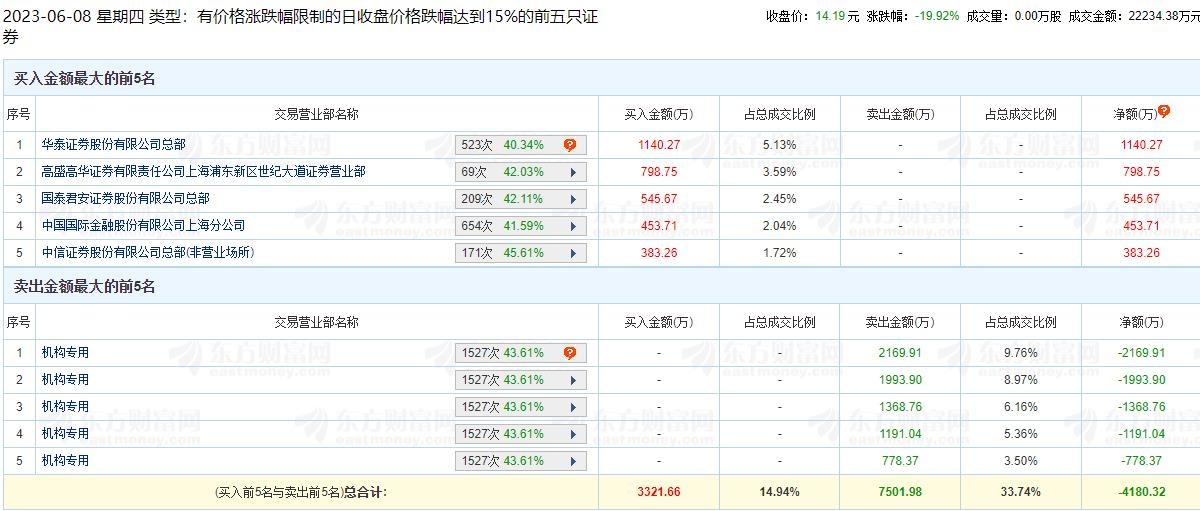Expand 1527次 stats box in fourth 机构专用 row

(x=509, y=434)
